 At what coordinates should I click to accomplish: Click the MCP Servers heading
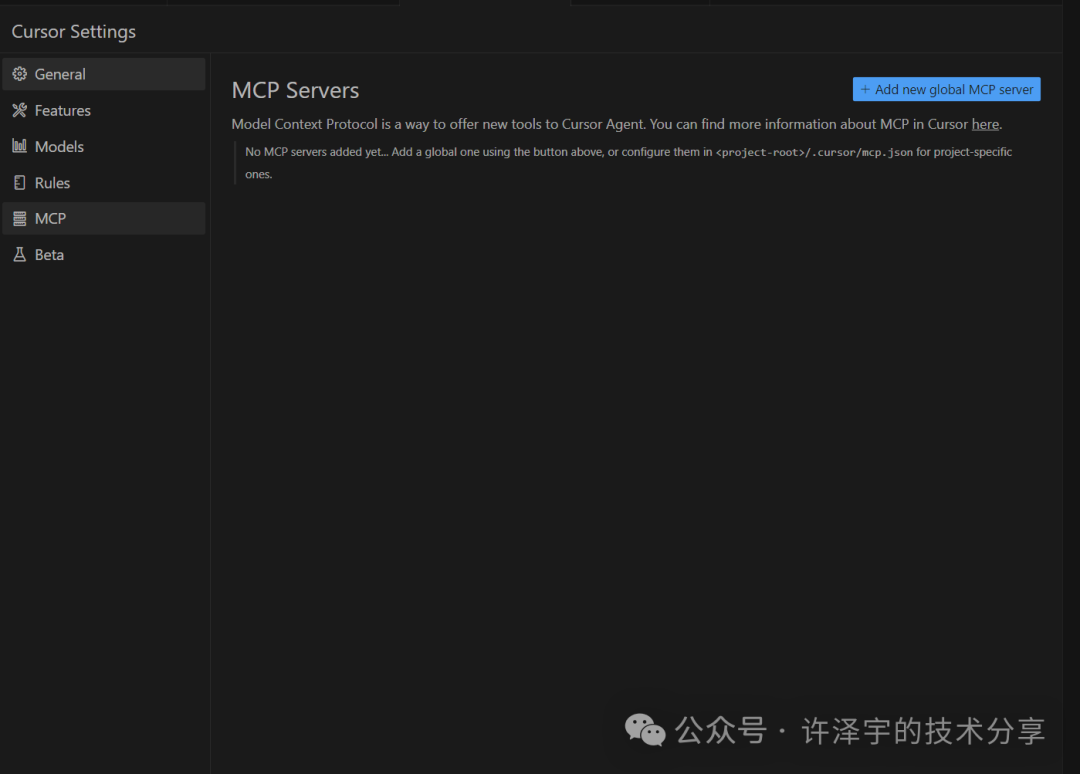point(295,90)
